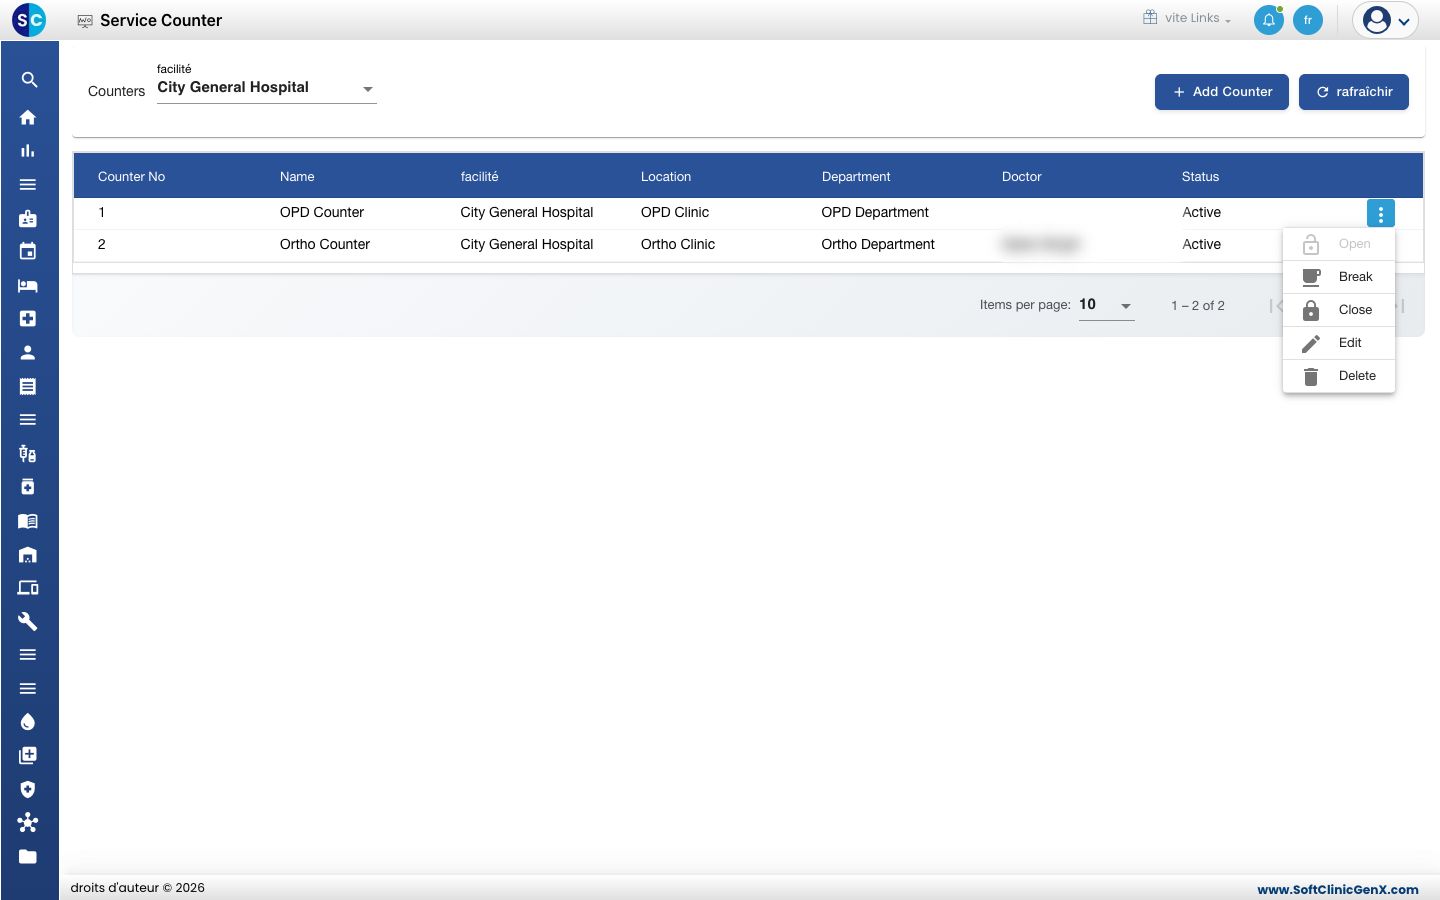Click the medical cross box icon
The height and width of the screenshot is (900, 1440).
coord(28,319)
